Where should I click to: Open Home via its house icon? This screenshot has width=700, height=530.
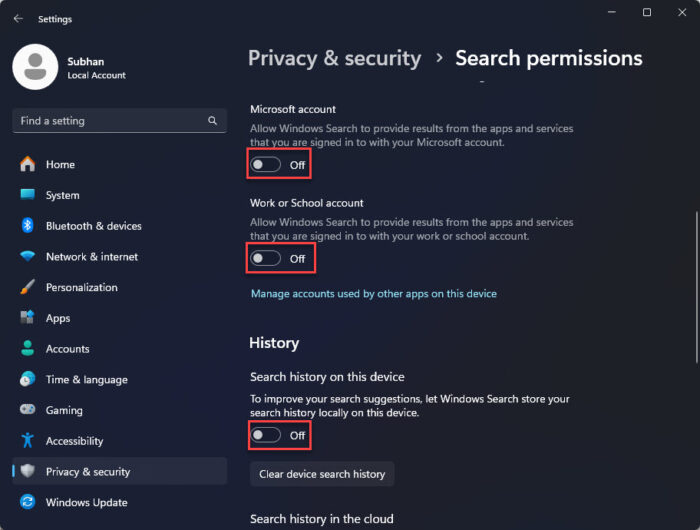click(x=28, y=164)
